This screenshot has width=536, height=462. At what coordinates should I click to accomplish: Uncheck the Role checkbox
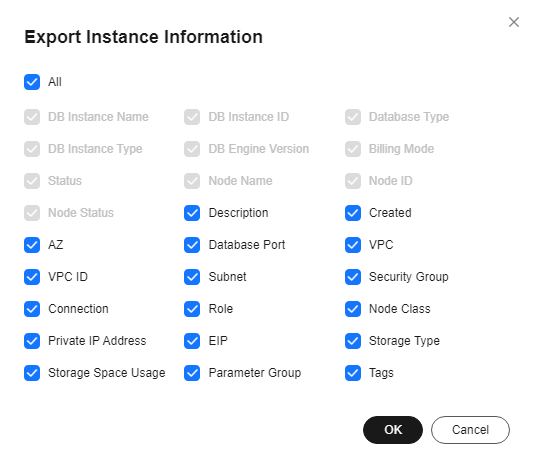192,309
